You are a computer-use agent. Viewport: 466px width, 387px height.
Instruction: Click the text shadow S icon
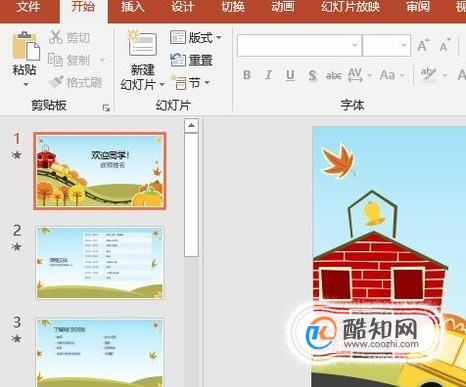(312, 75)
